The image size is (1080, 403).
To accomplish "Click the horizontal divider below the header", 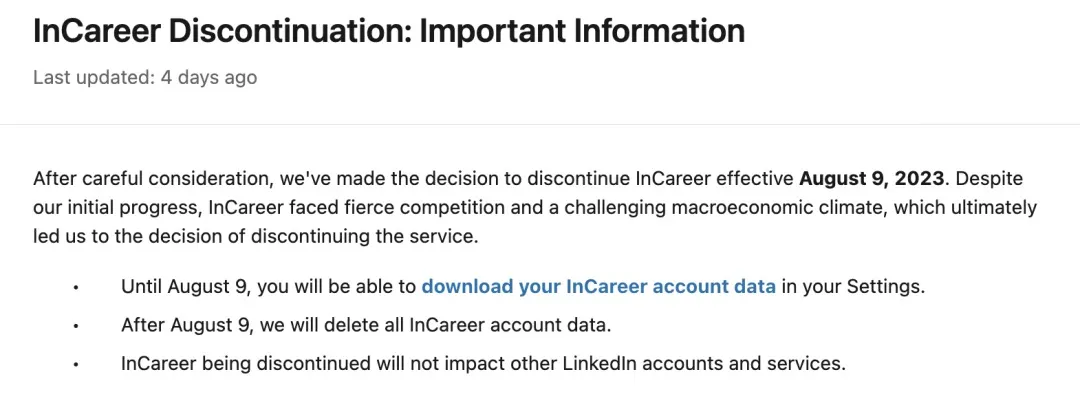I will click(540, 125).
